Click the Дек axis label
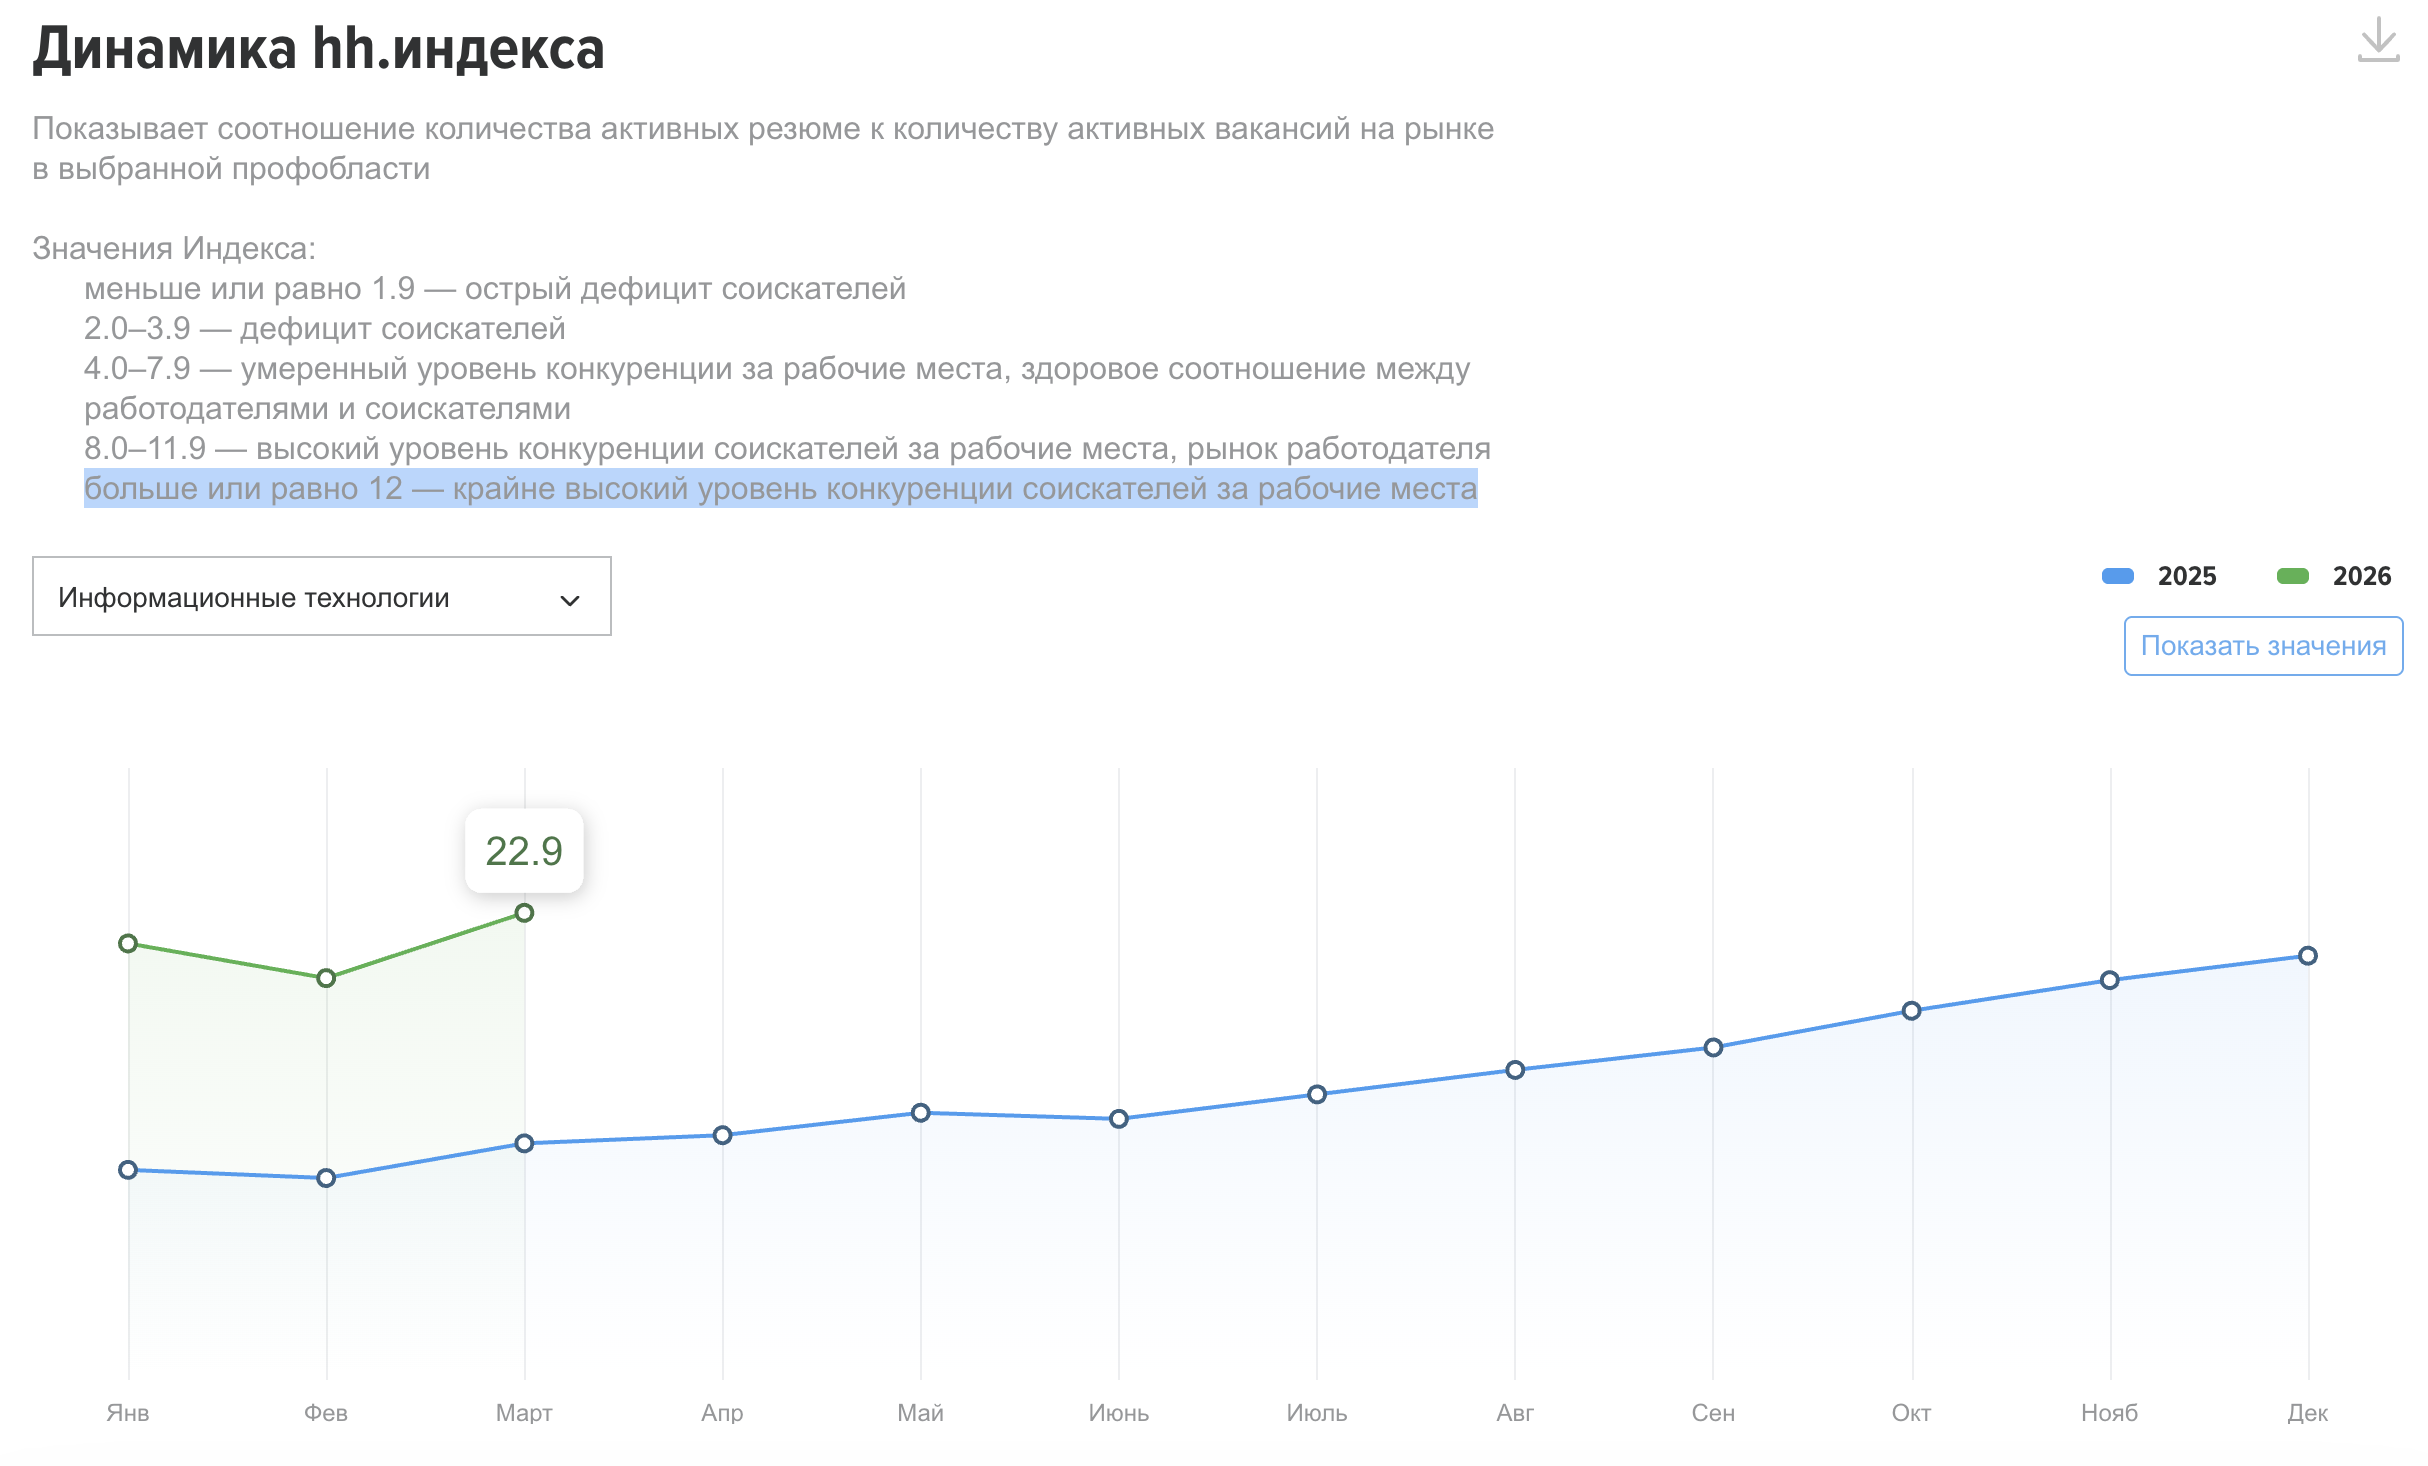 [2308, 1413]
